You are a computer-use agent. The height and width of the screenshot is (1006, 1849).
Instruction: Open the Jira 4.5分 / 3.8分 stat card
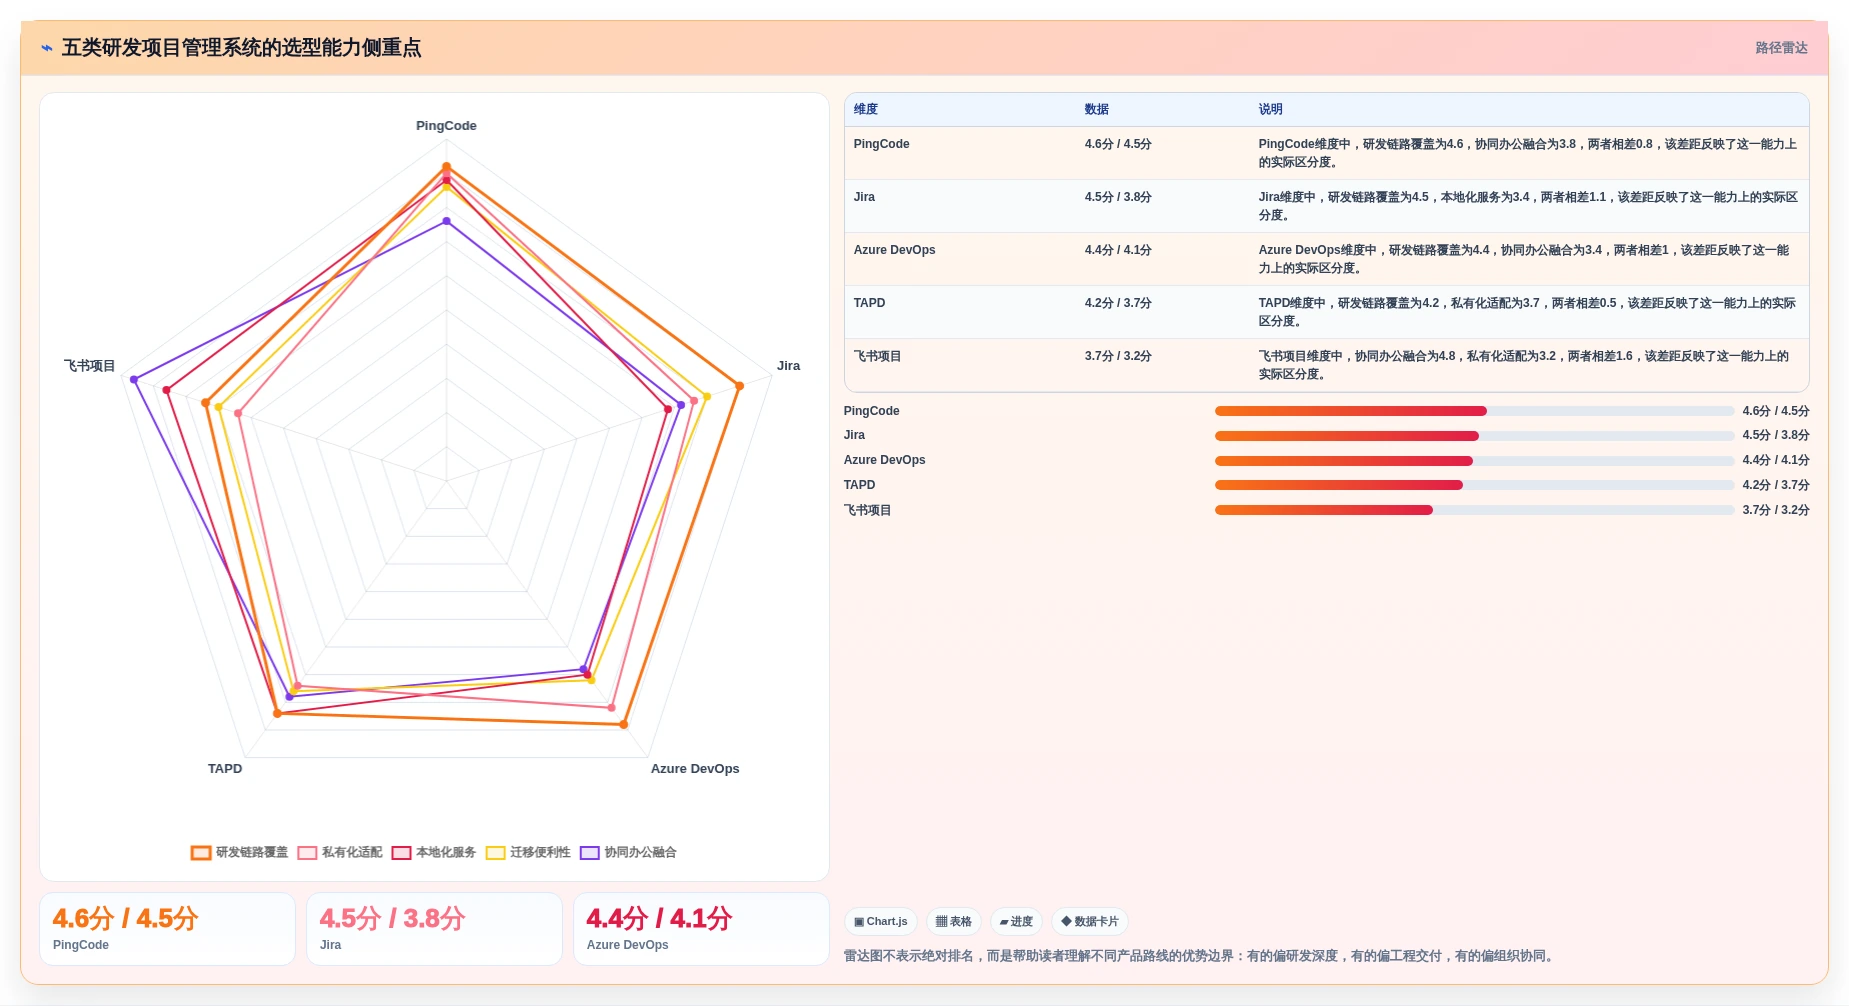click(x=434, y=929)
